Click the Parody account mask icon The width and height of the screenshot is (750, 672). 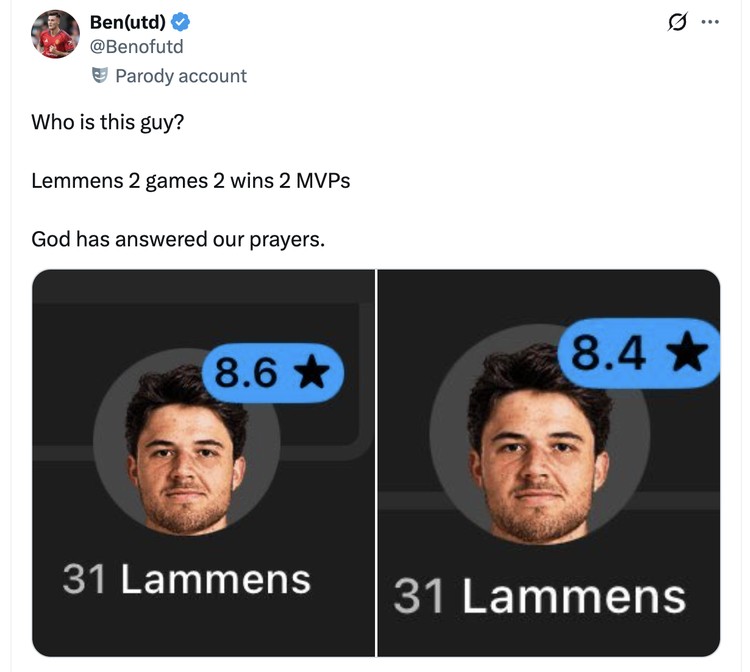pos(99,75)
